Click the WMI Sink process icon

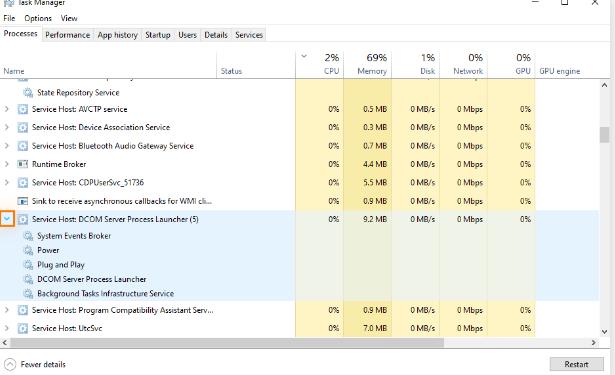tap(23, 201)
